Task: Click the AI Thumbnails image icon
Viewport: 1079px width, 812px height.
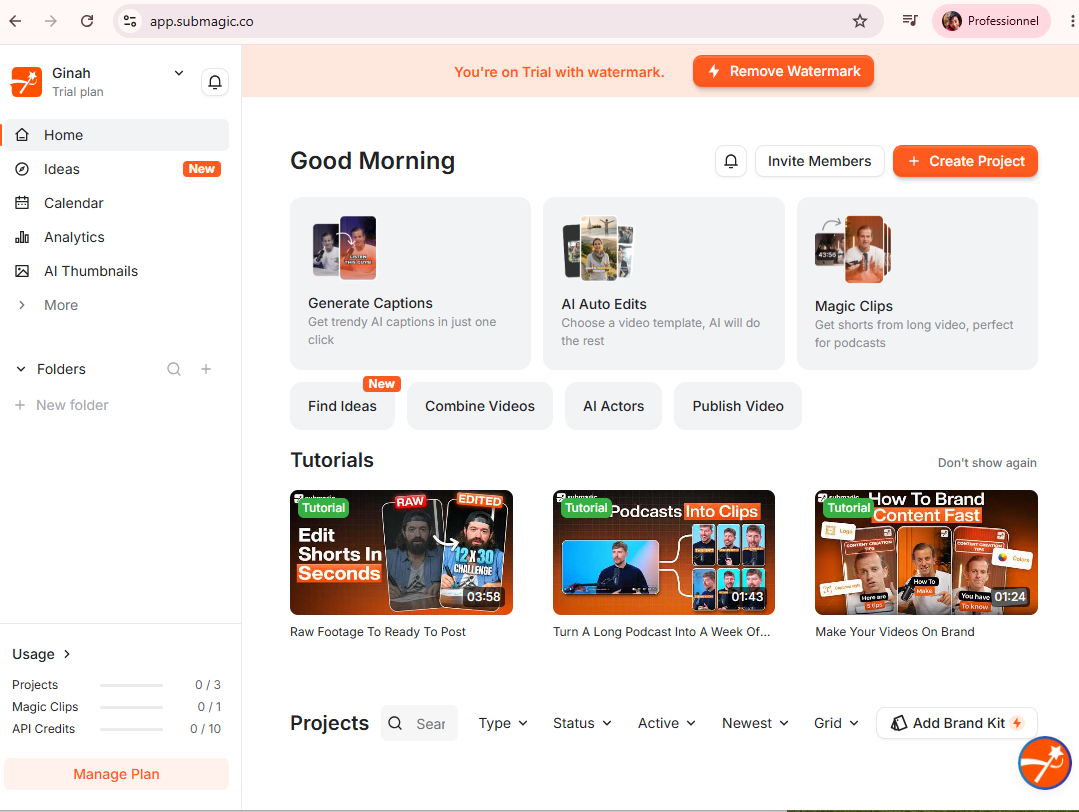Action: (x=22, y=271)
